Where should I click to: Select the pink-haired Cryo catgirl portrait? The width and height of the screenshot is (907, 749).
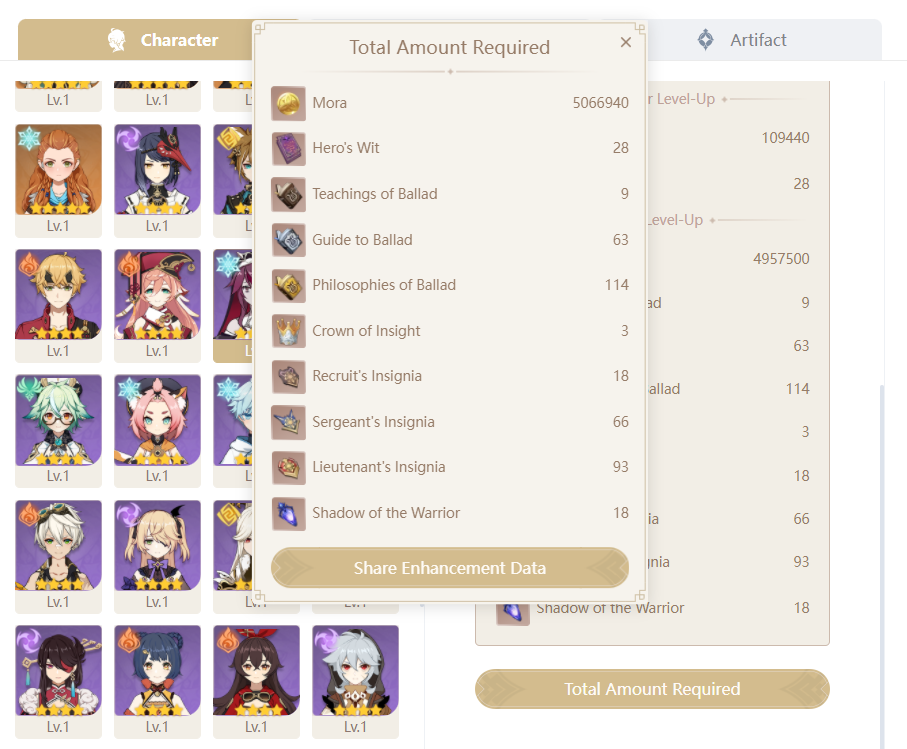(x=157, y=420)
